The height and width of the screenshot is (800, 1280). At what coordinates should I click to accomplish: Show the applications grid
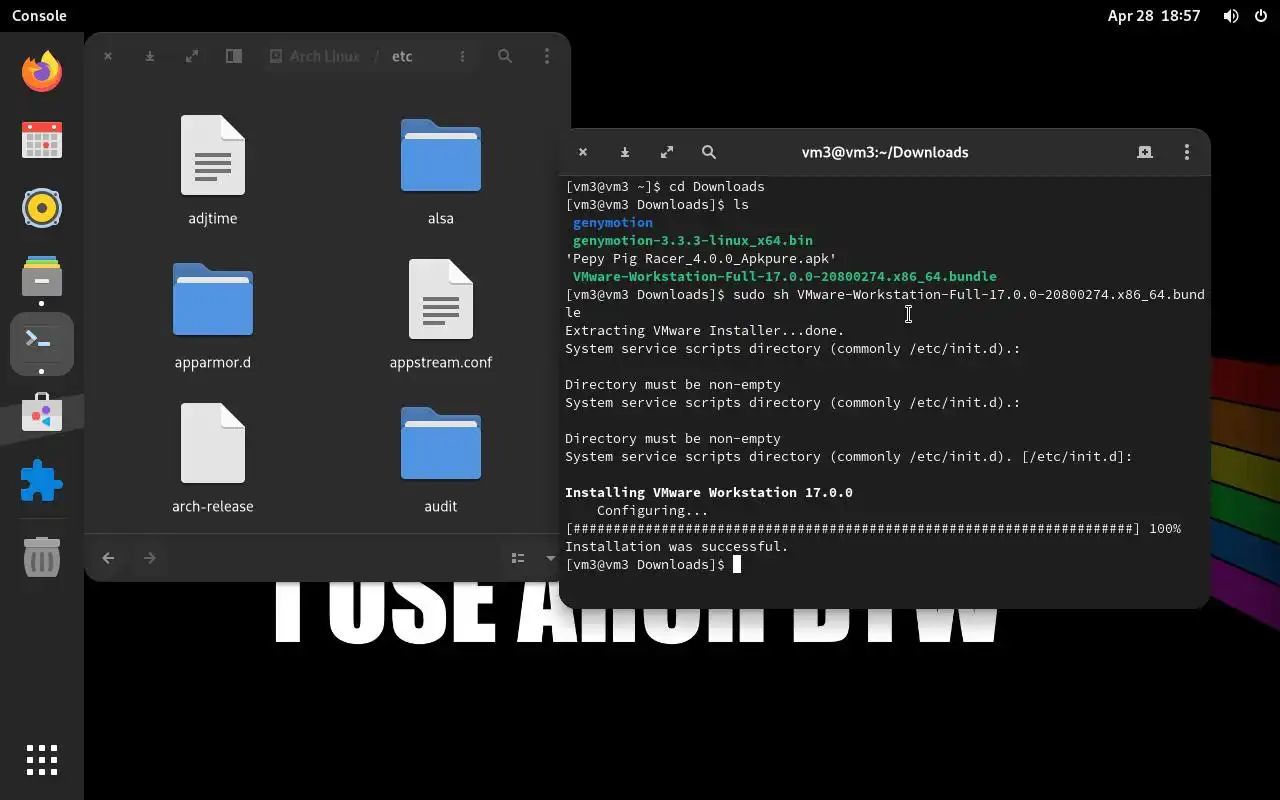pos(42,760)
